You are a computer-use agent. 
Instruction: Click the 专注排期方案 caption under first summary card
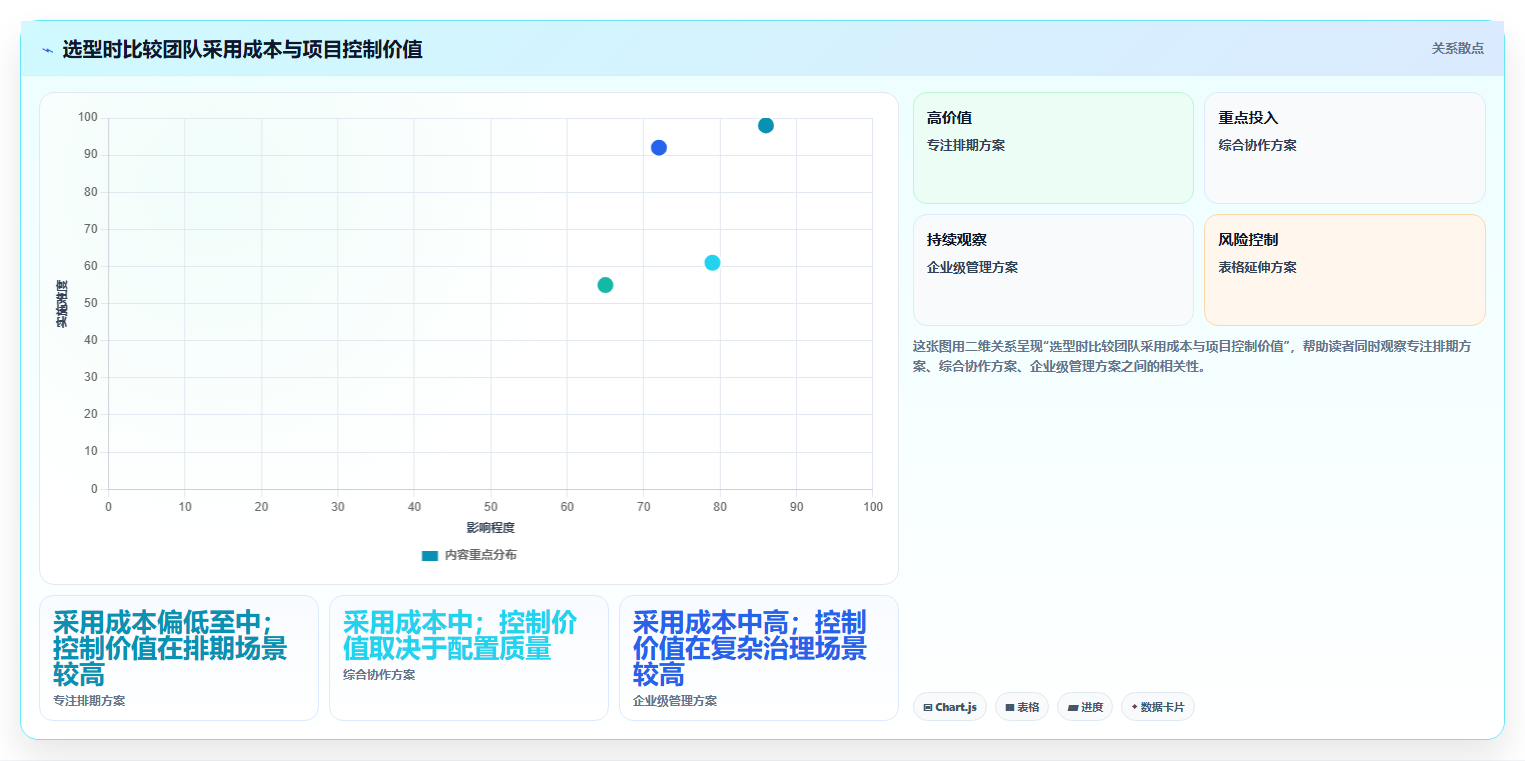pyautogui.click(x=90, y=701)
